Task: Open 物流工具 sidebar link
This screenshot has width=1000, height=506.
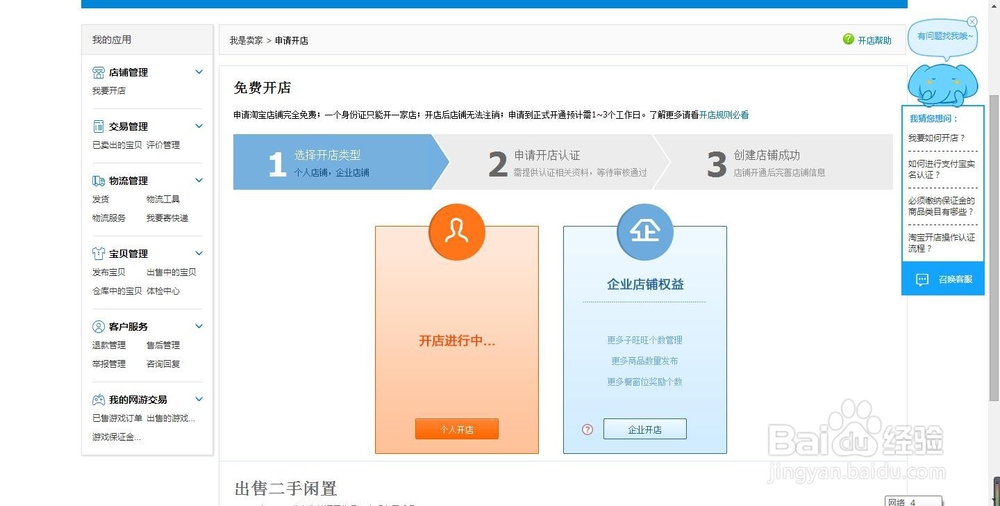Action: tap(163, 199)
